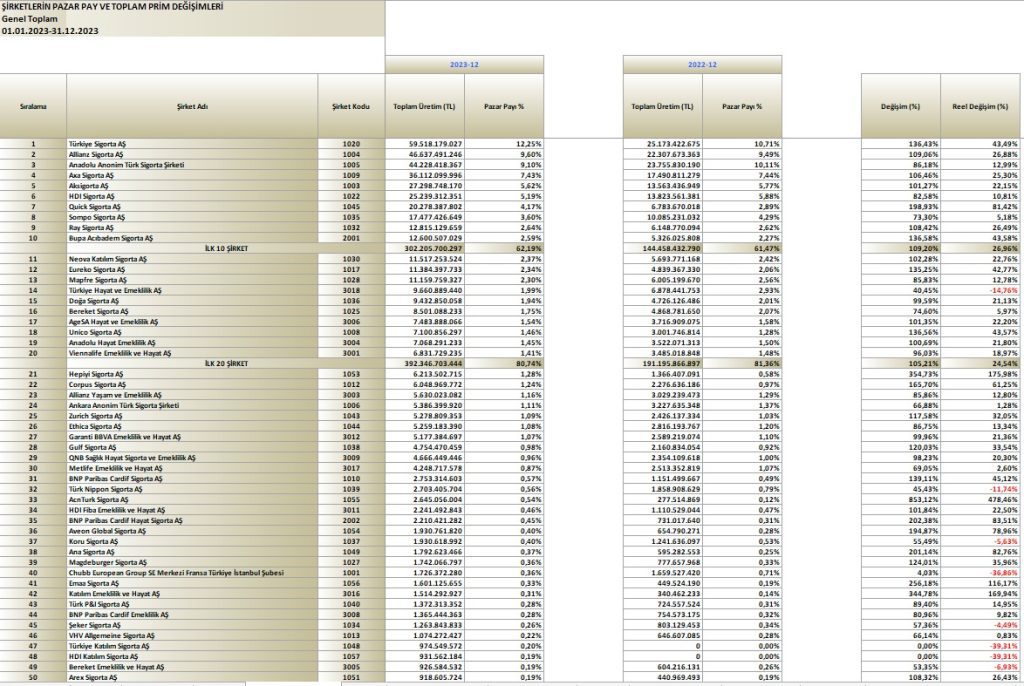Screen dimensions: 1024x686
Task: Click the Aksigorta AŞ row name
Action: pyautogui.click(x=88, y=186)
